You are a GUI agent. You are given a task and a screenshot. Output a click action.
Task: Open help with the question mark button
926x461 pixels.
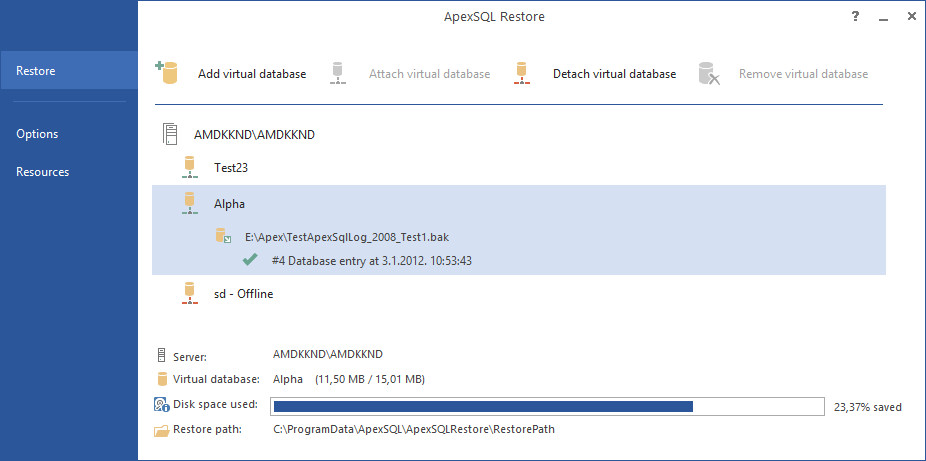coord(855,17)
